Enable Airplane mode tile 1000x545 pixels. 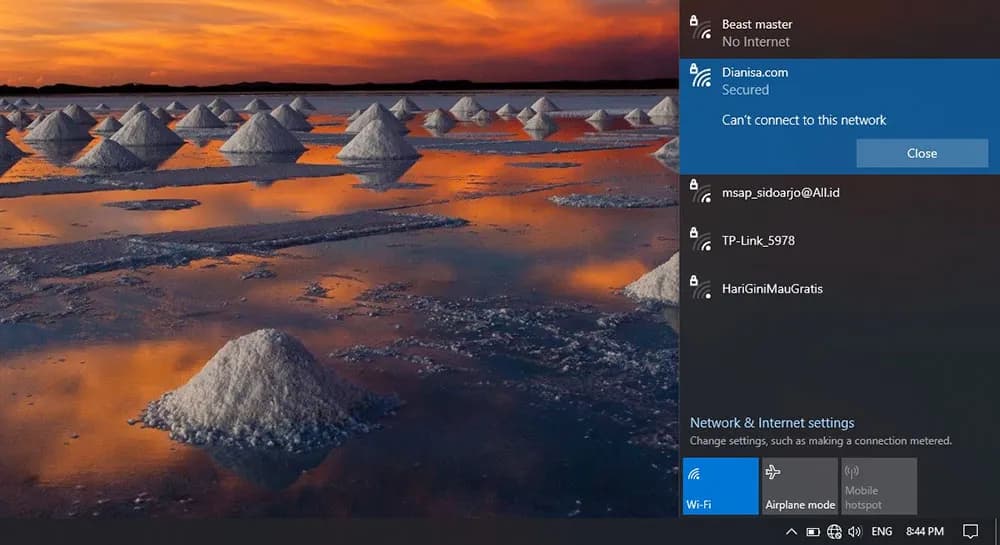click(800, 486)
